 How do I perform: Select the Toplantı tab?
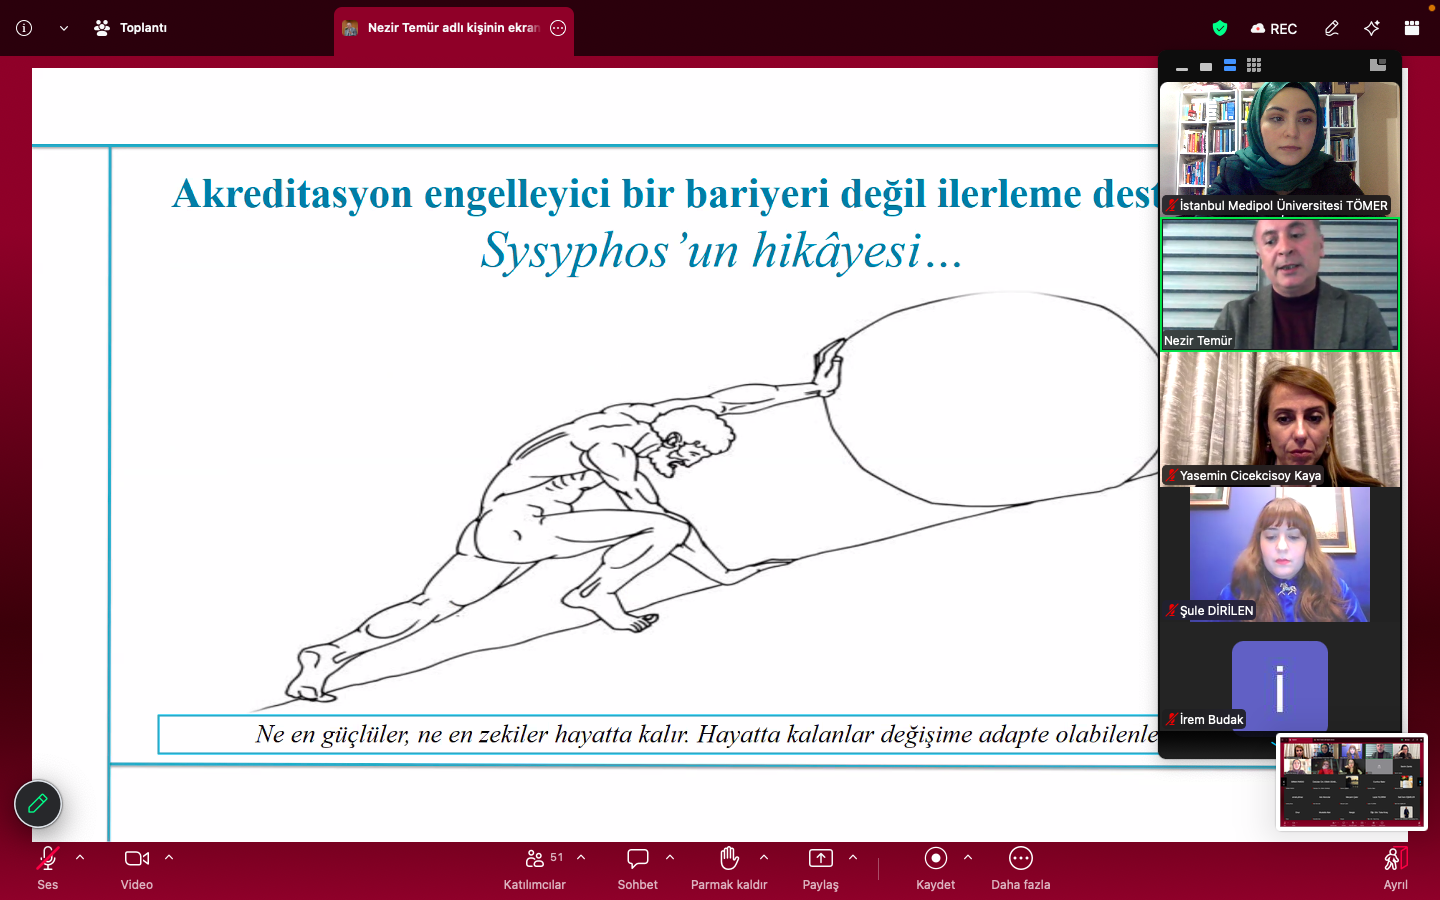pos(131,28)
